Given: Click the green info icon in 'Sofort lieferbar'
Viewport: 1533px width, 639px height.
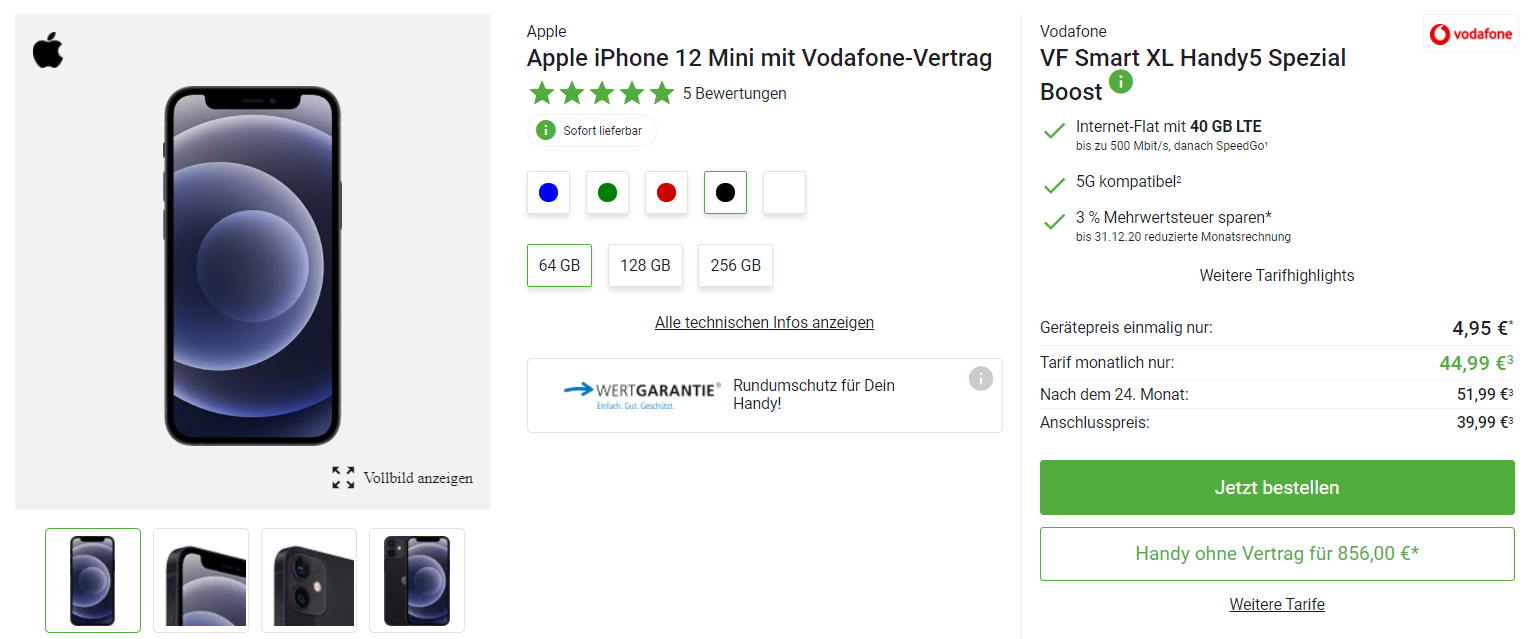Looking at the screenshot, I should (545, 130).
